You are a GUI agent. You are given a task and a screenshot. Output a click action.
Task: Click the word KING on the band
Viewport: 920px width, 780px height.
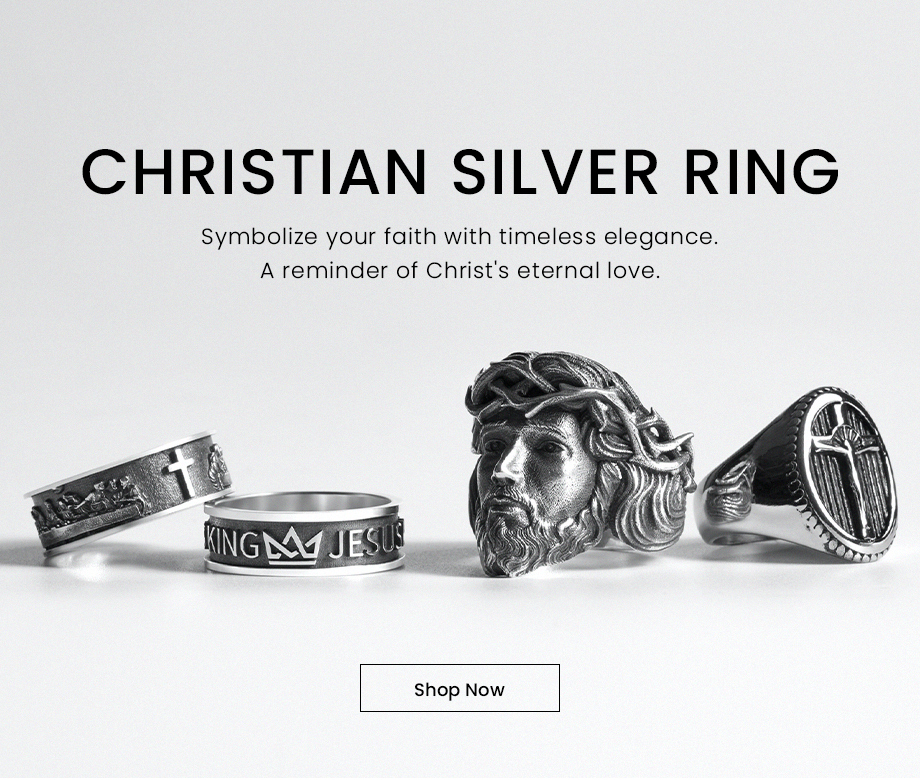click(x=232, y=543)
